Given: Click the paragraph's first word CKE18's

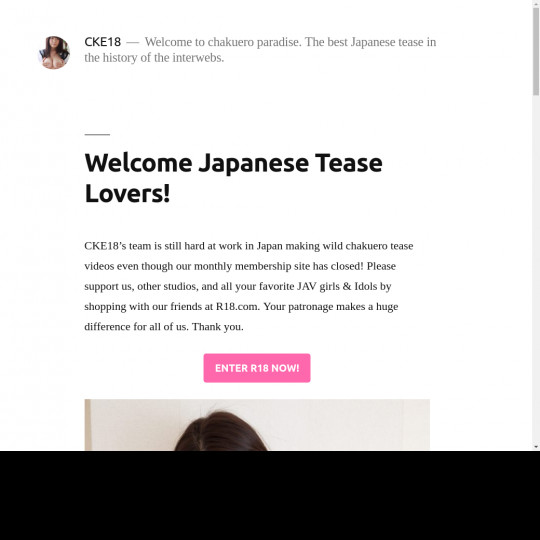Looking at the screenshot, I should (x=105, y=246).
